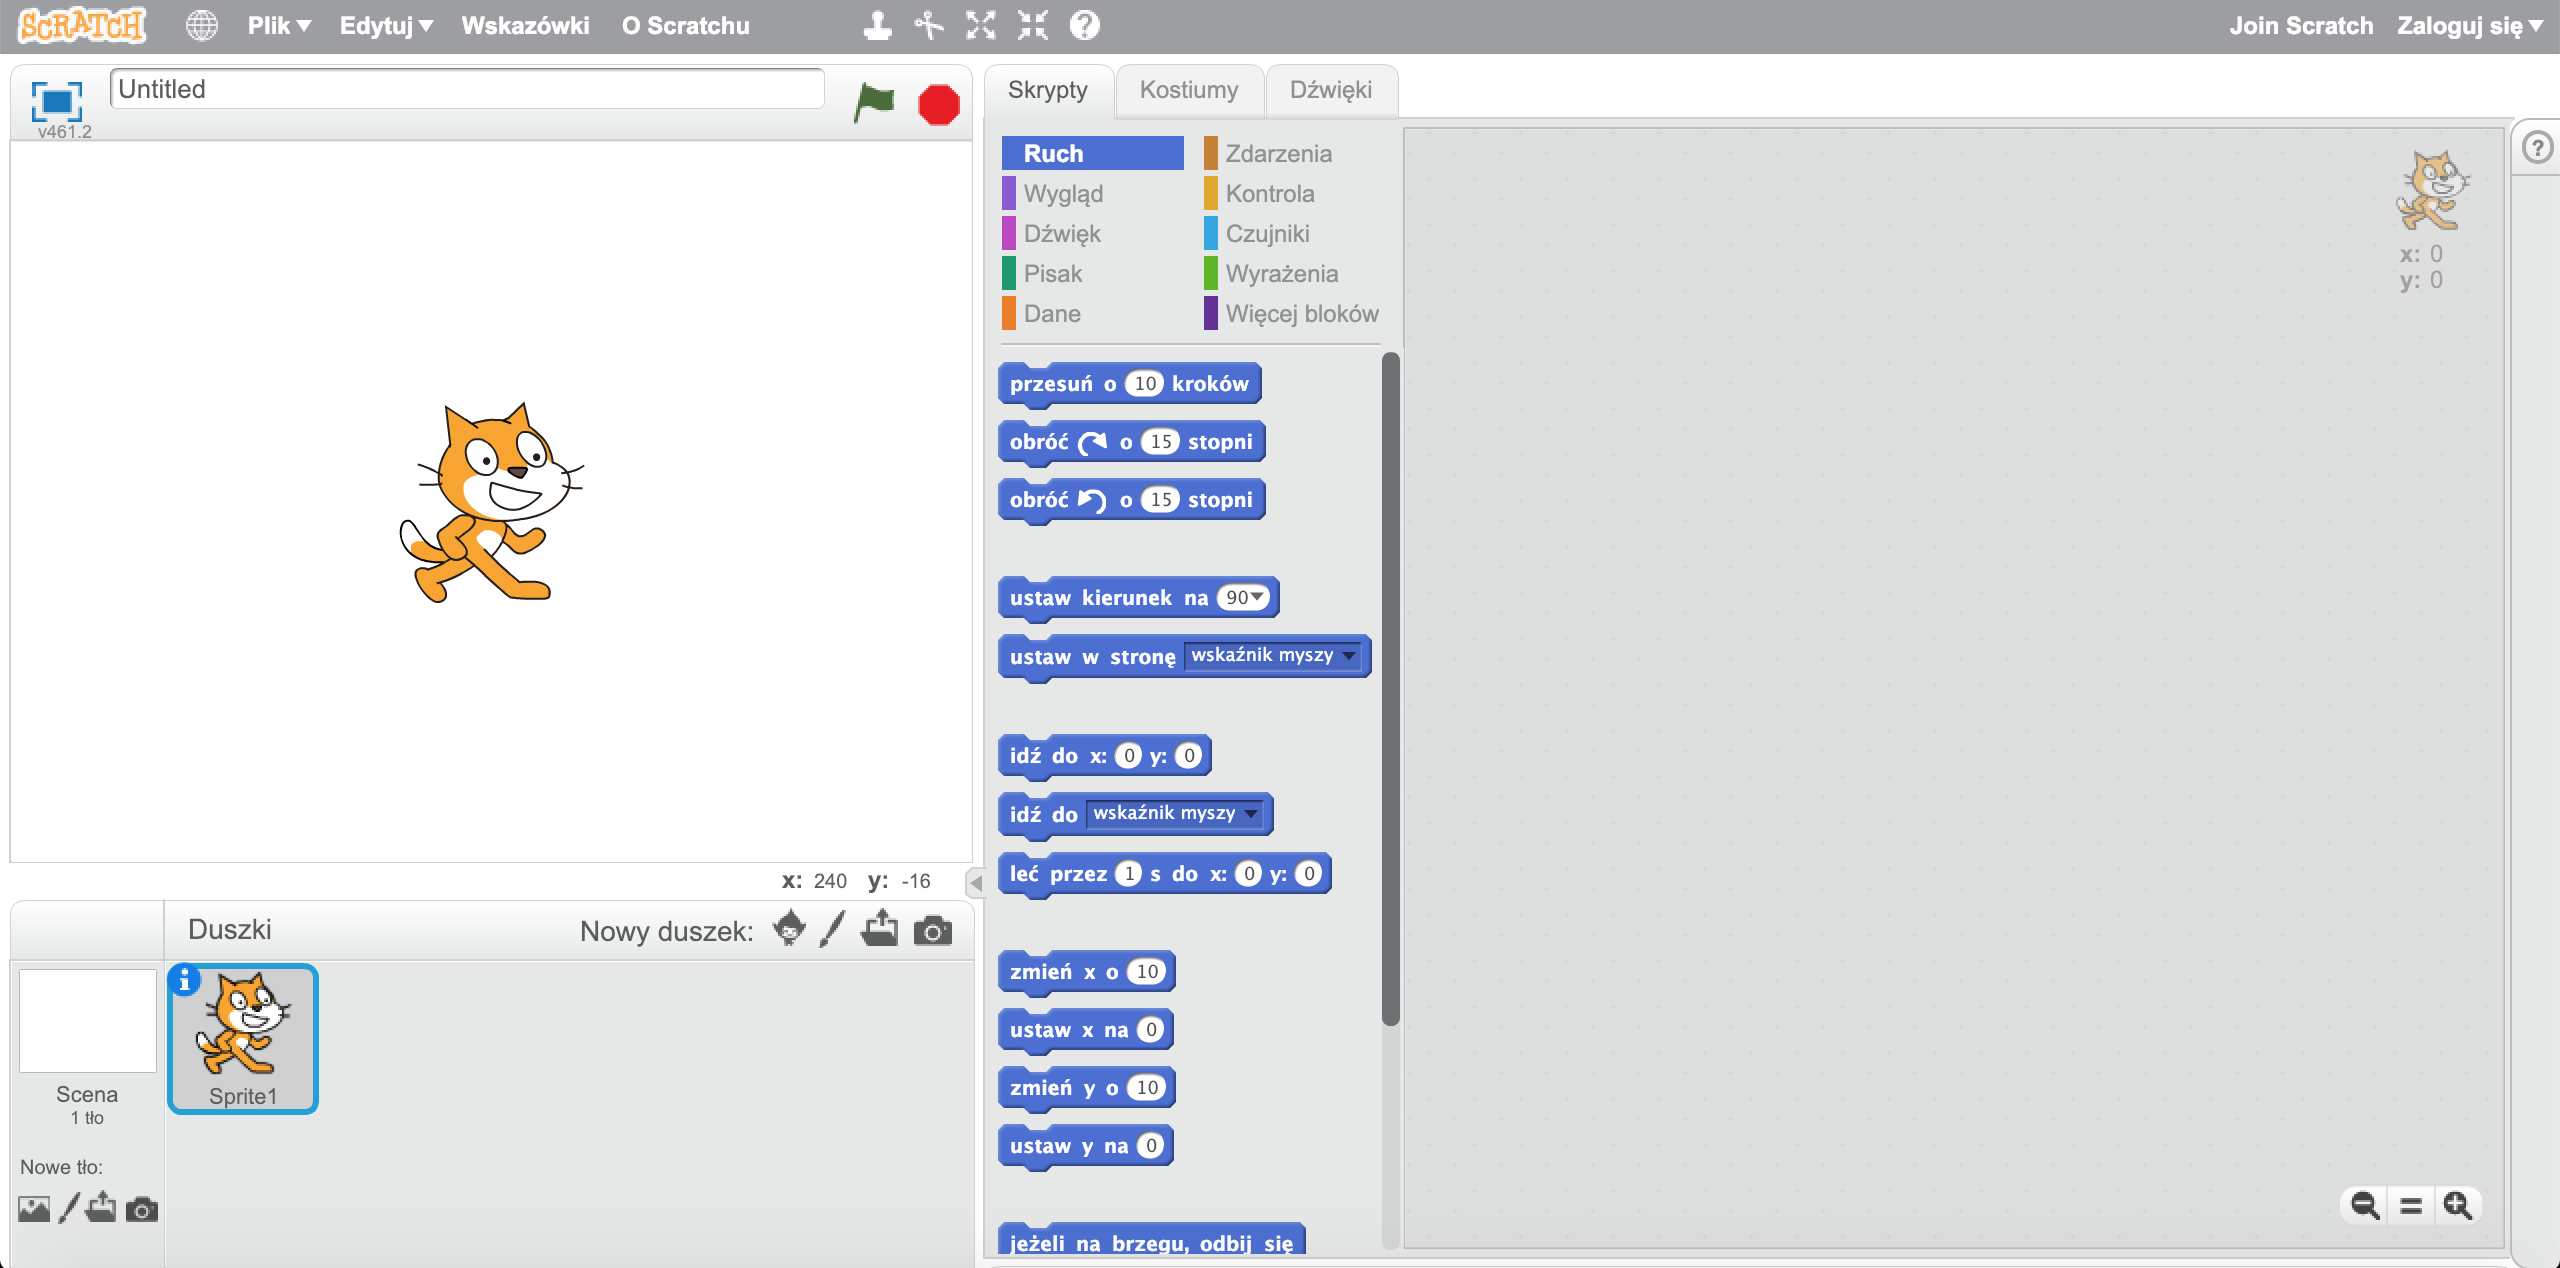Image resolution: width=2560 pixels, height=1268 pixels.
Task: Select the Ruch block category
Action: 1092,153
